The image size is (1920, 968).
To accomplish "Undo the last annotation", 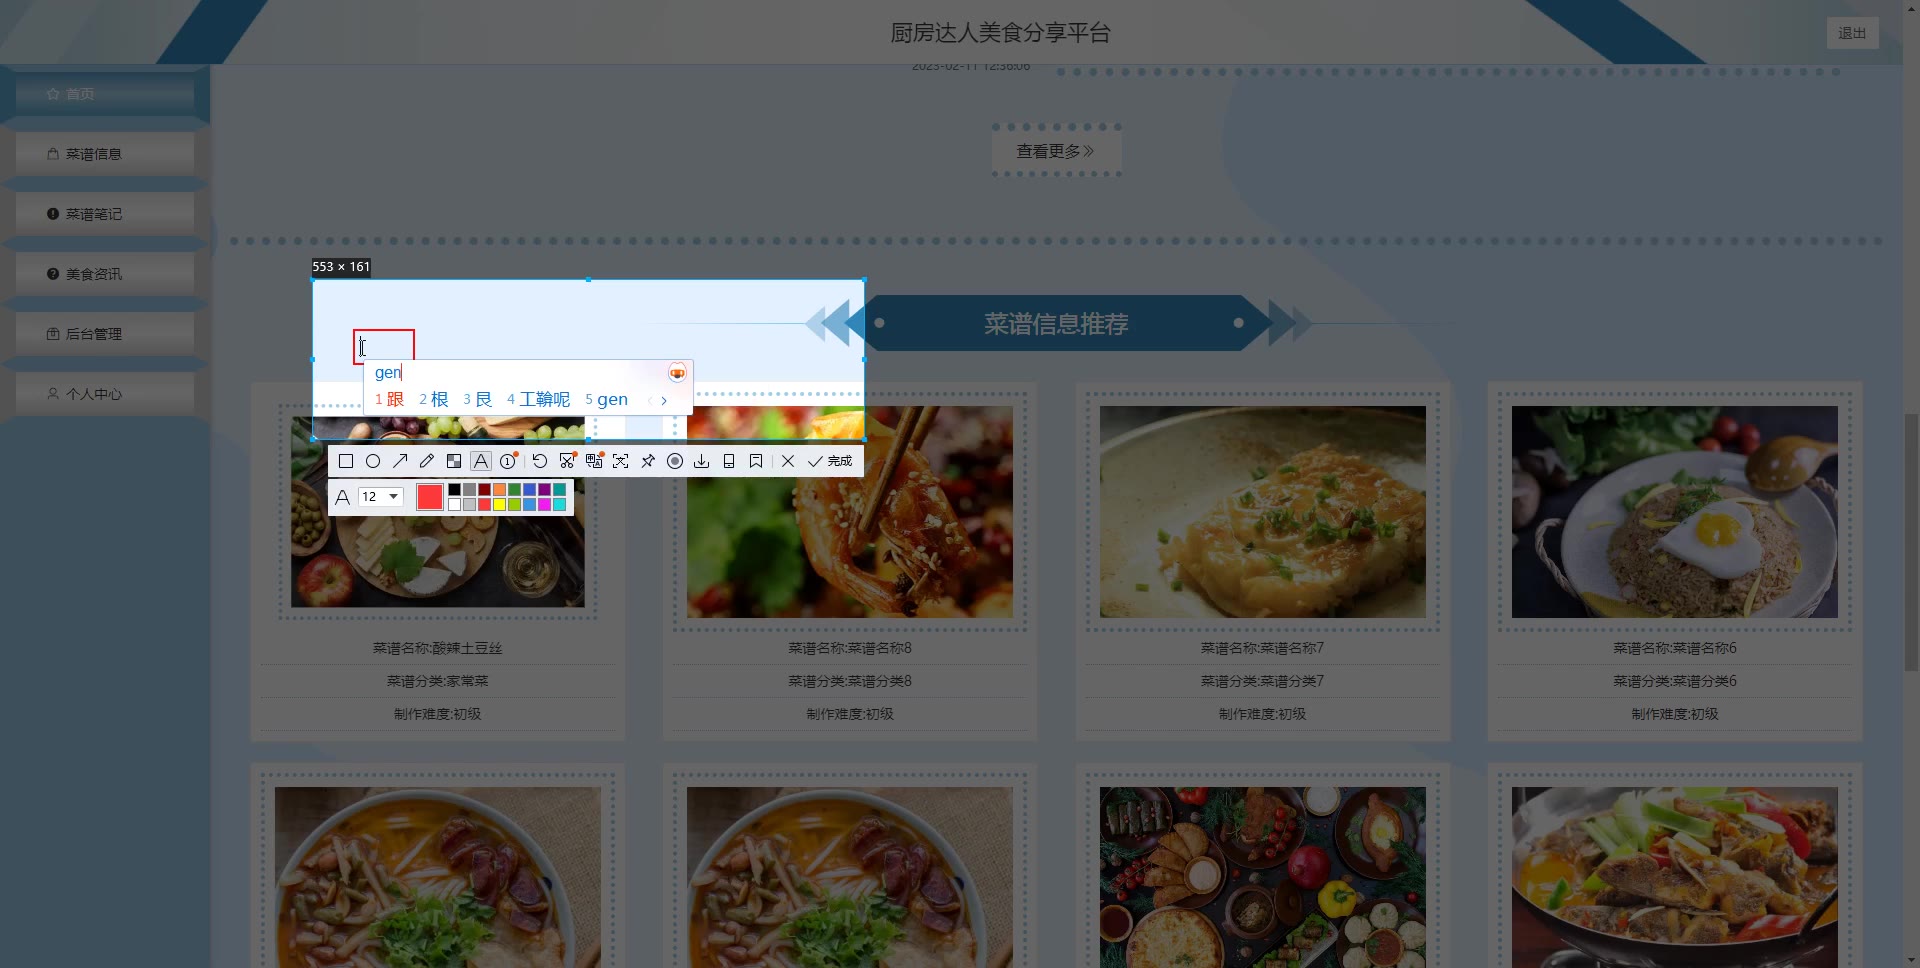I will point(540,461).
